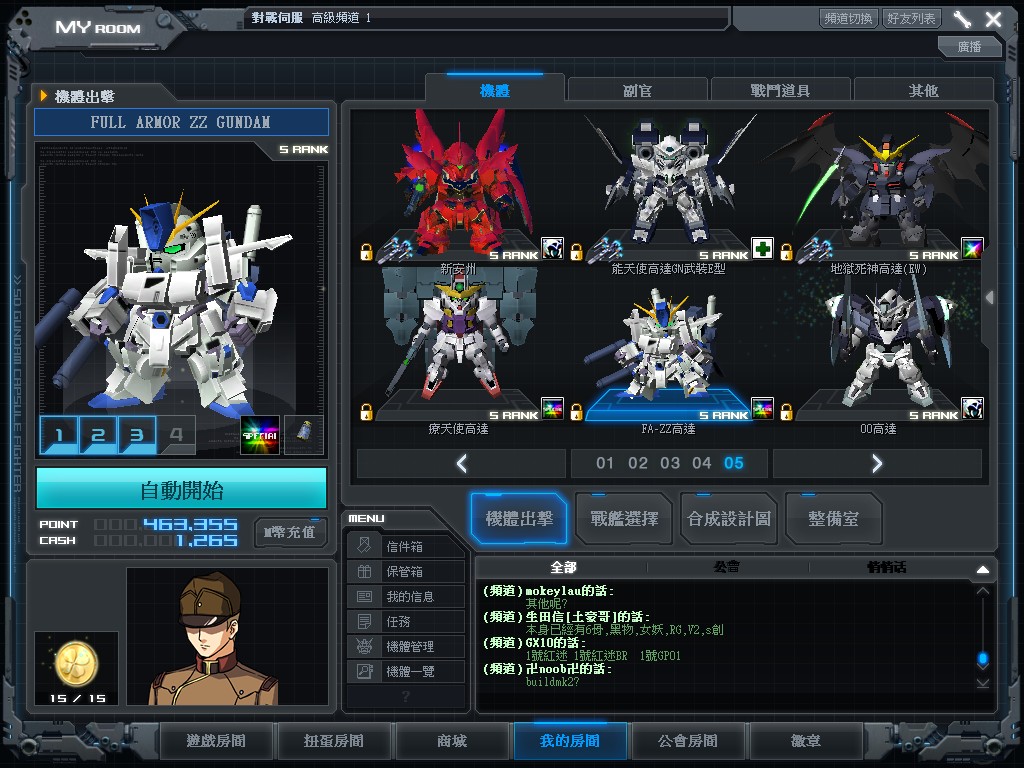
Task: Click 自動開始 button
Action: 182,489
